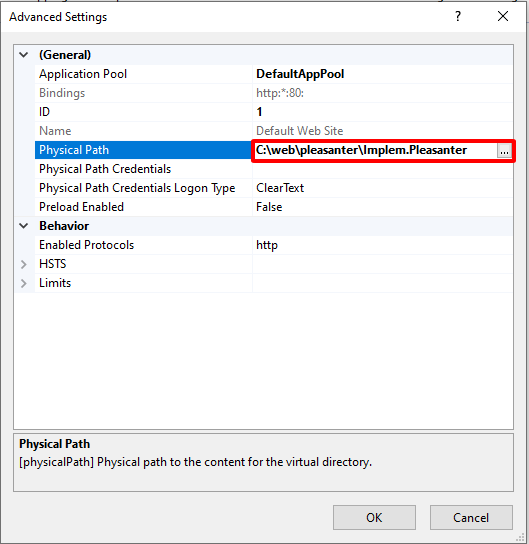Click the http:*:80: bindings value
529x544 pixels.
(280, 93)
